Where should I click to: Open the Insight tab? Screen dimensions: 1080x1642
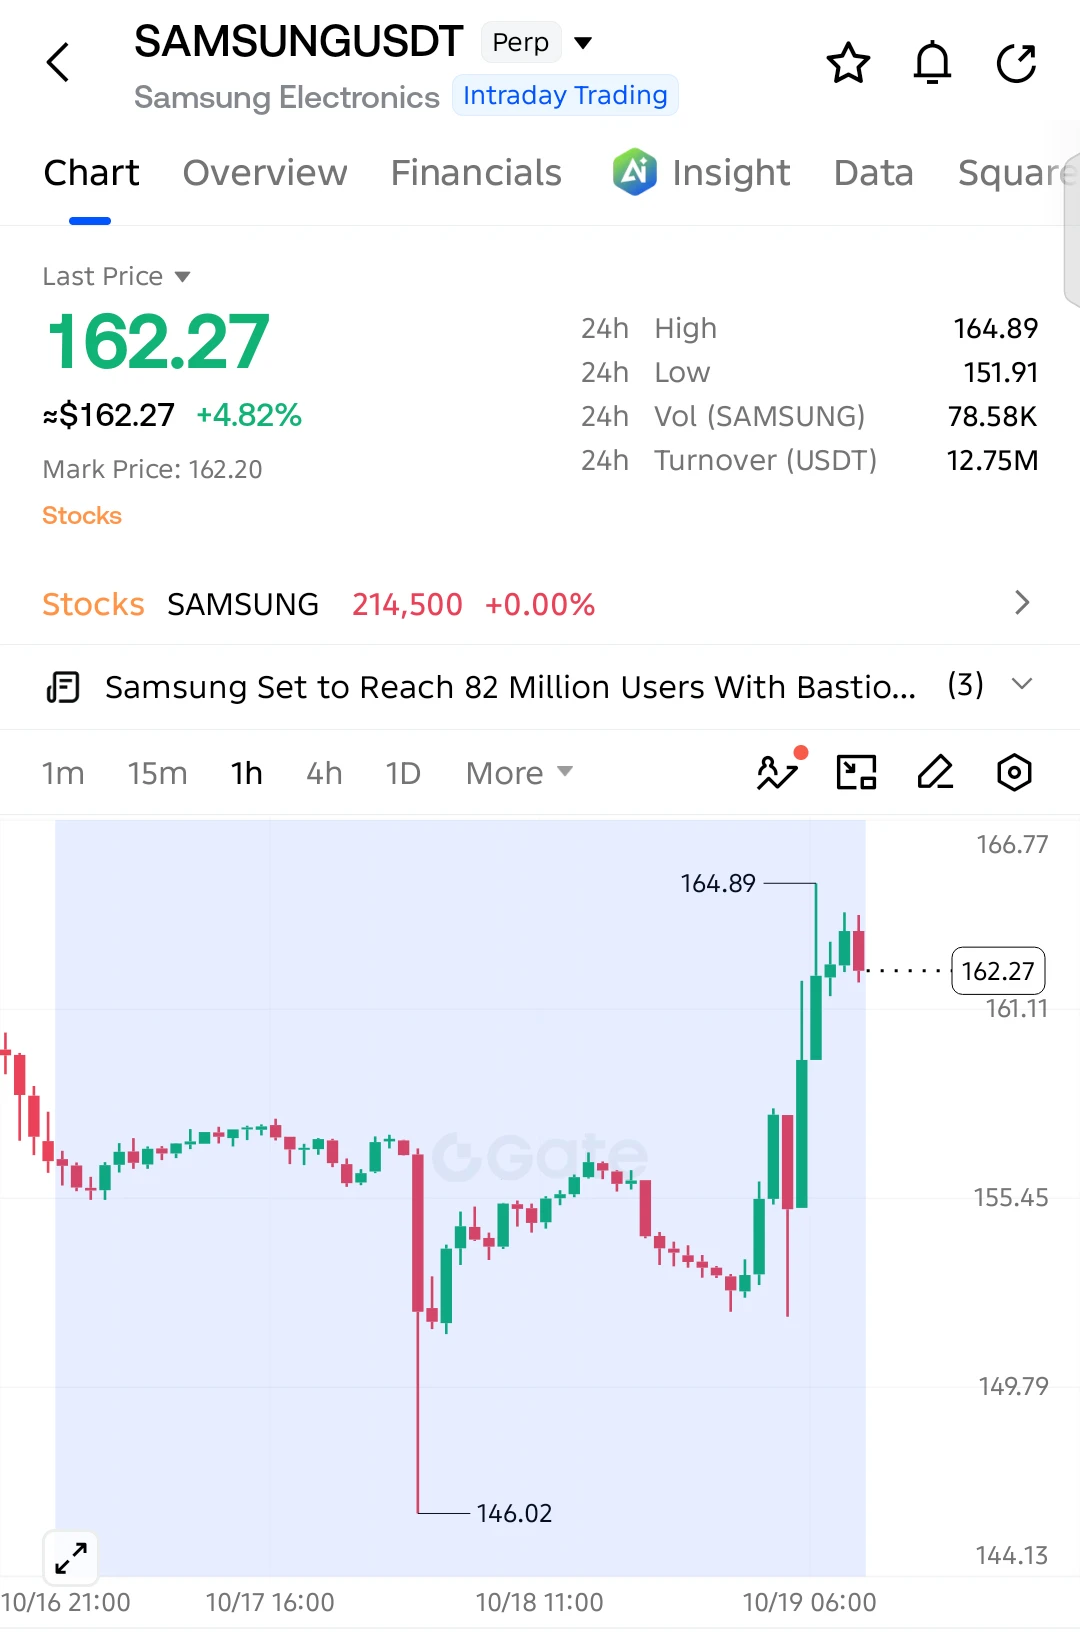tap(731, 173)
